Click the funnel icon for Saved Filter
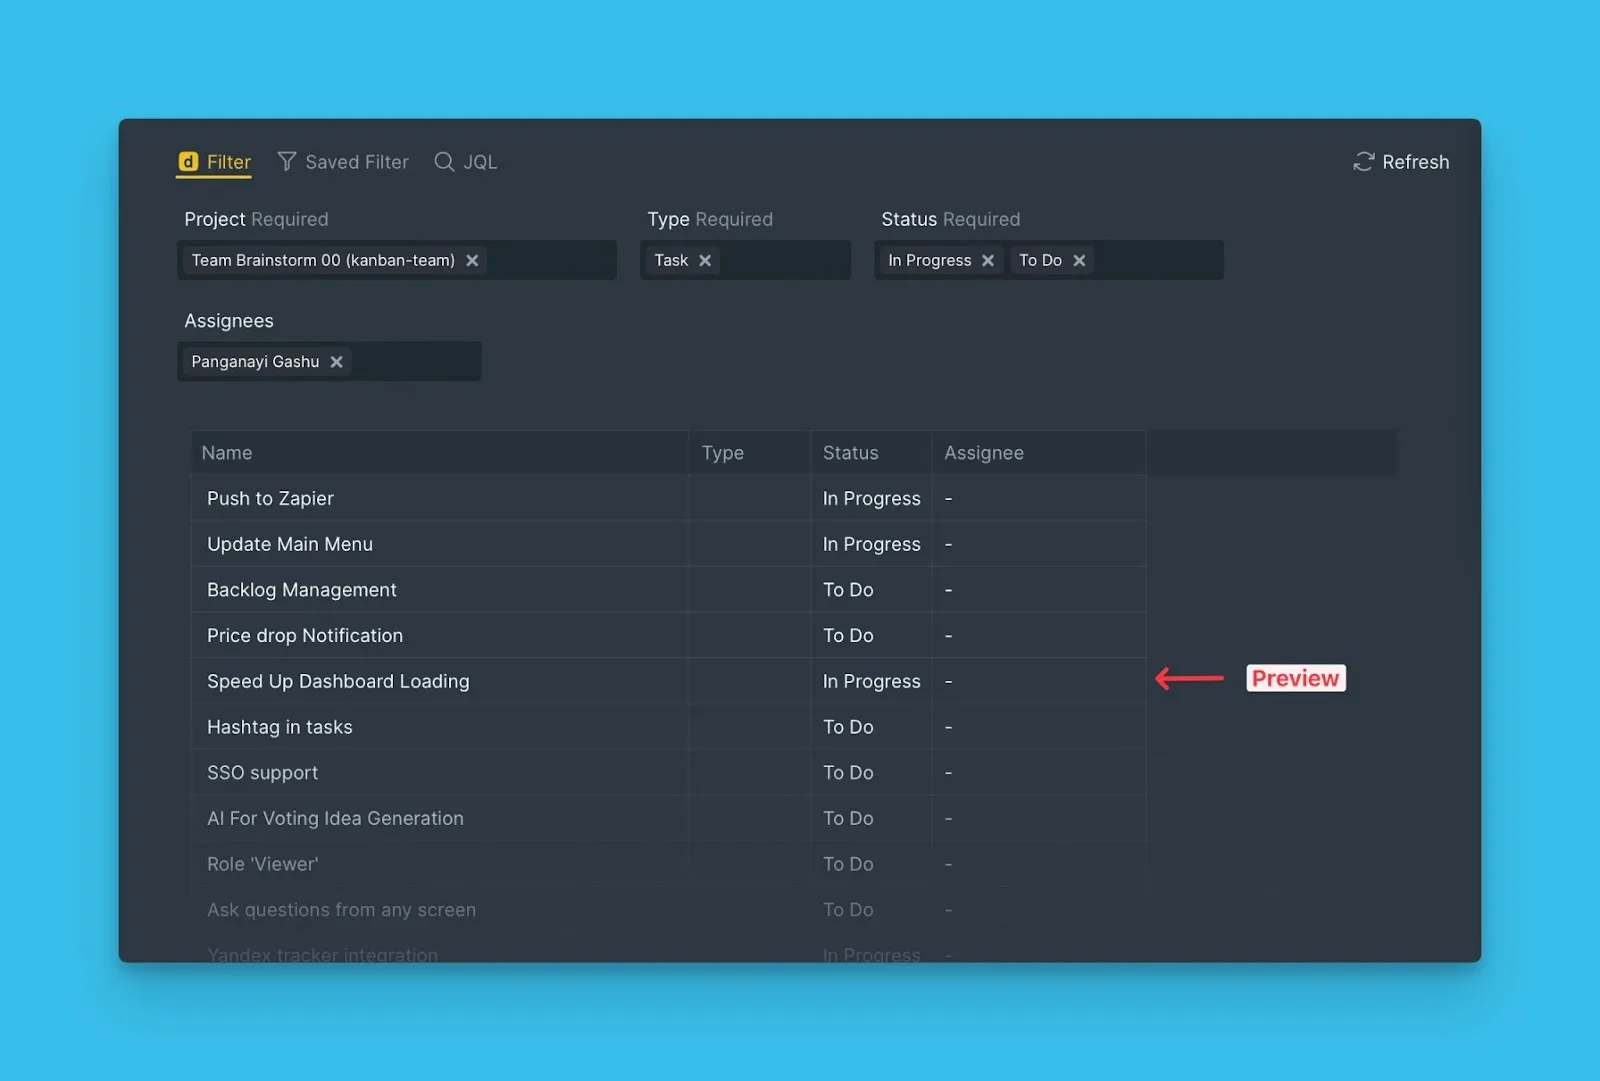 point(287,162)
